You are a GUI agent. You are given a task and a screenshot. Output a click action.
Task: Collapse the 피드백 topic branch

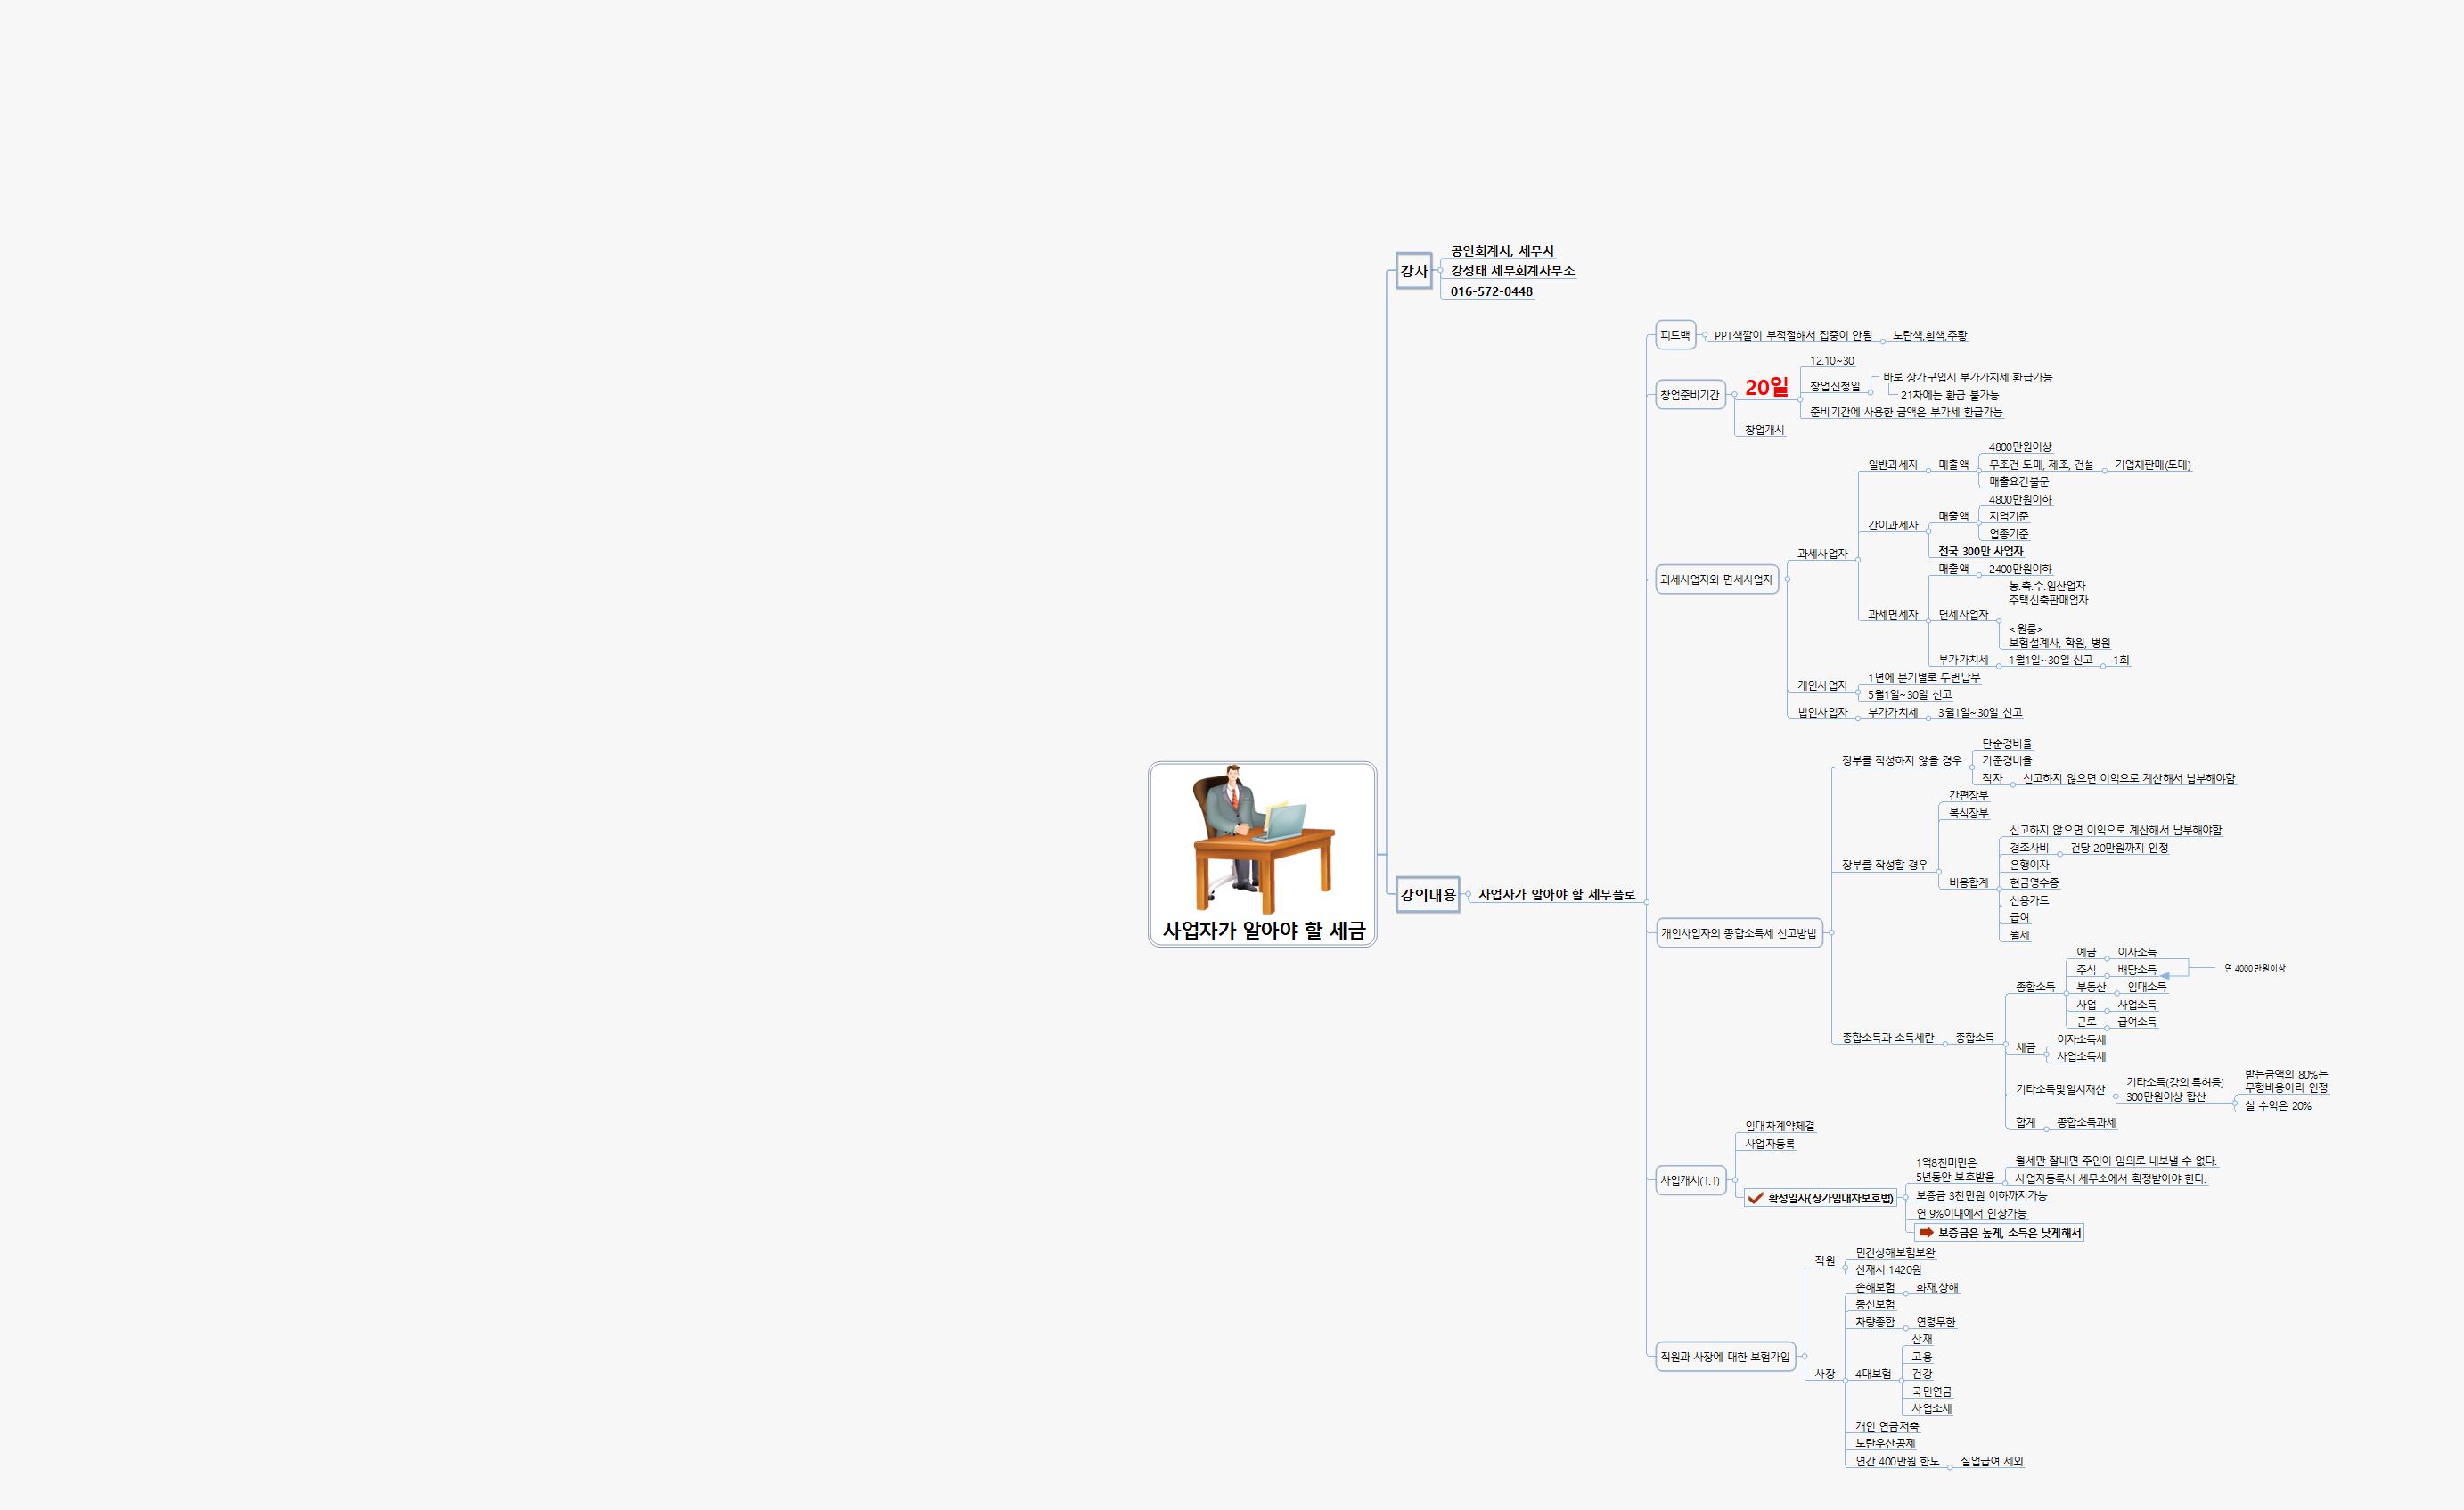pos(1704,336)
